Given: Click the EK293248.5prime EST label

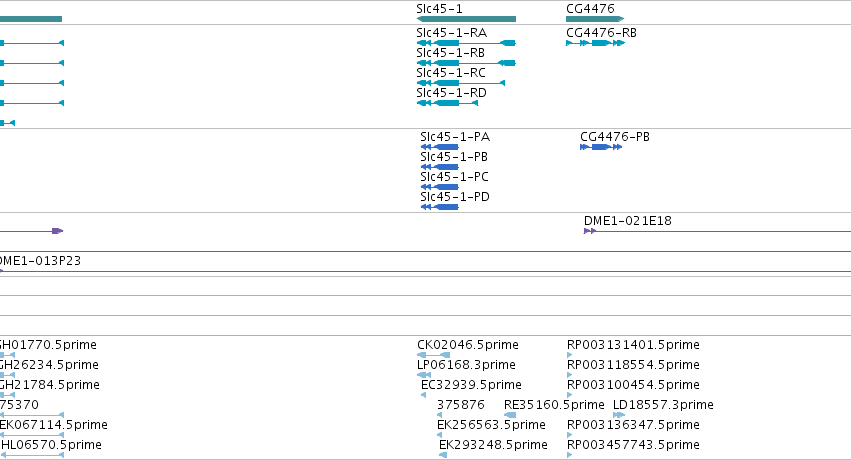Looking at the screenshot, I should pyautogui.click(x=493, y=445).
